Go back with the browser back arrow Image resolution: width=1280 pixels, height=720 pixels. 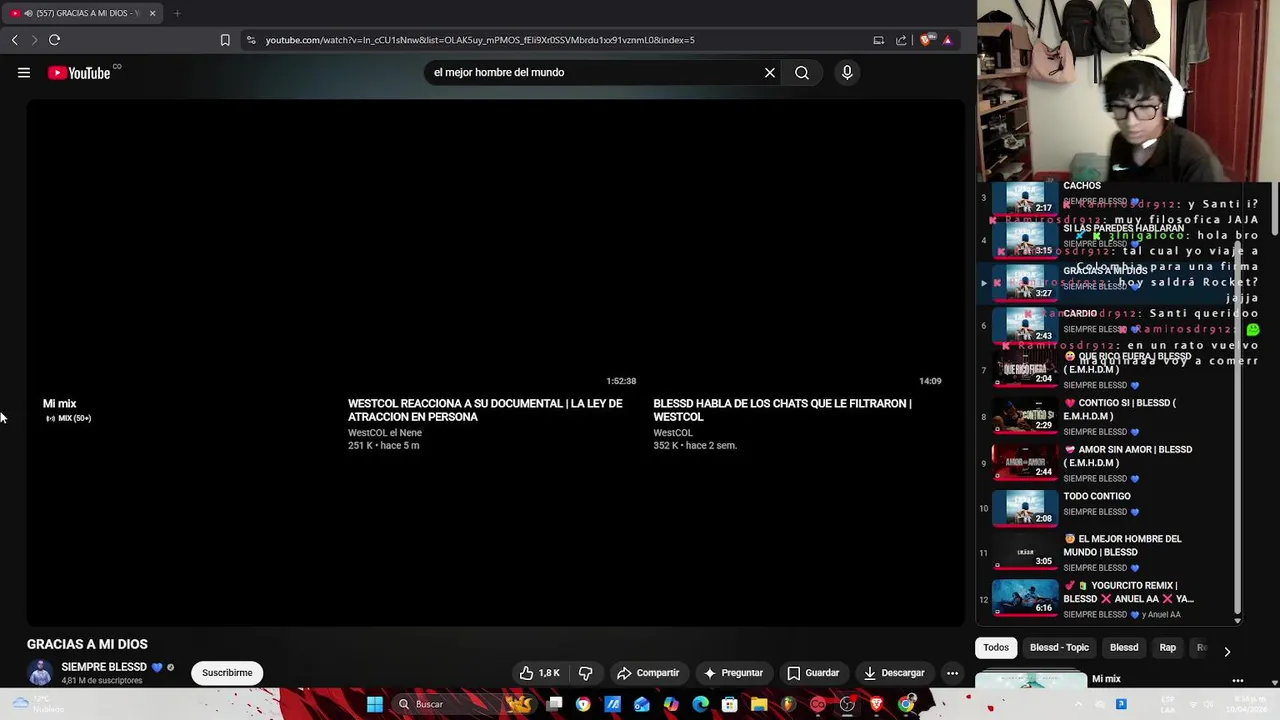(x=14, y=40)
